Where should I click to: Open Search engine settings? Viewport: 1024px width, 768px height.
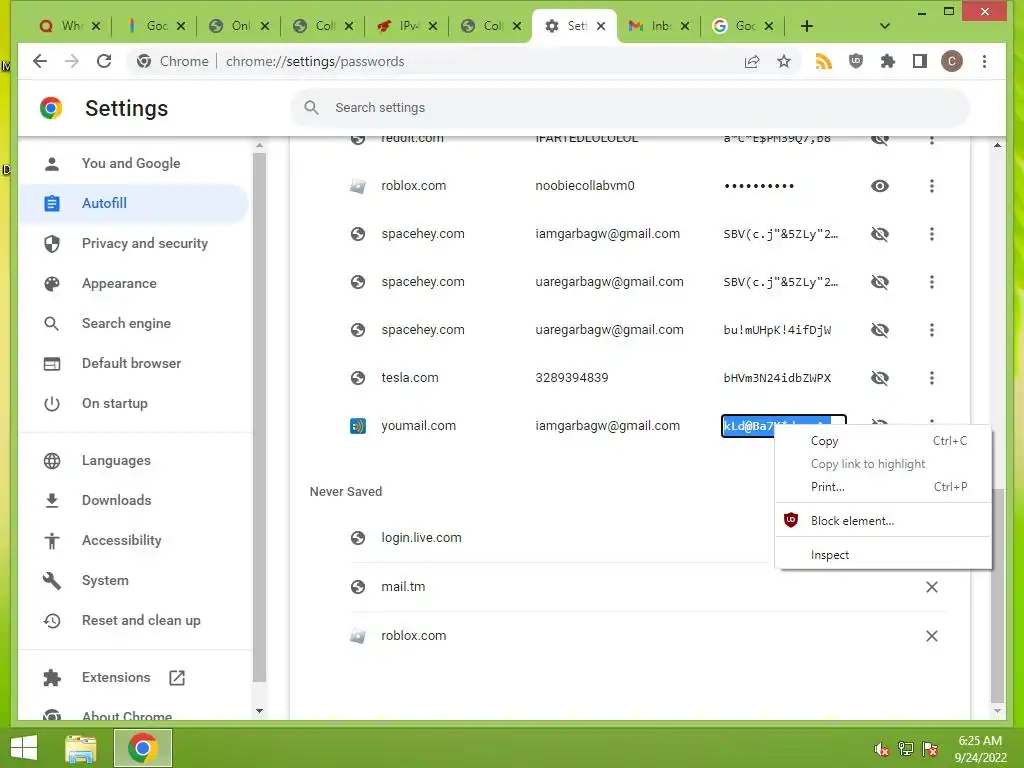pos(126,323)
